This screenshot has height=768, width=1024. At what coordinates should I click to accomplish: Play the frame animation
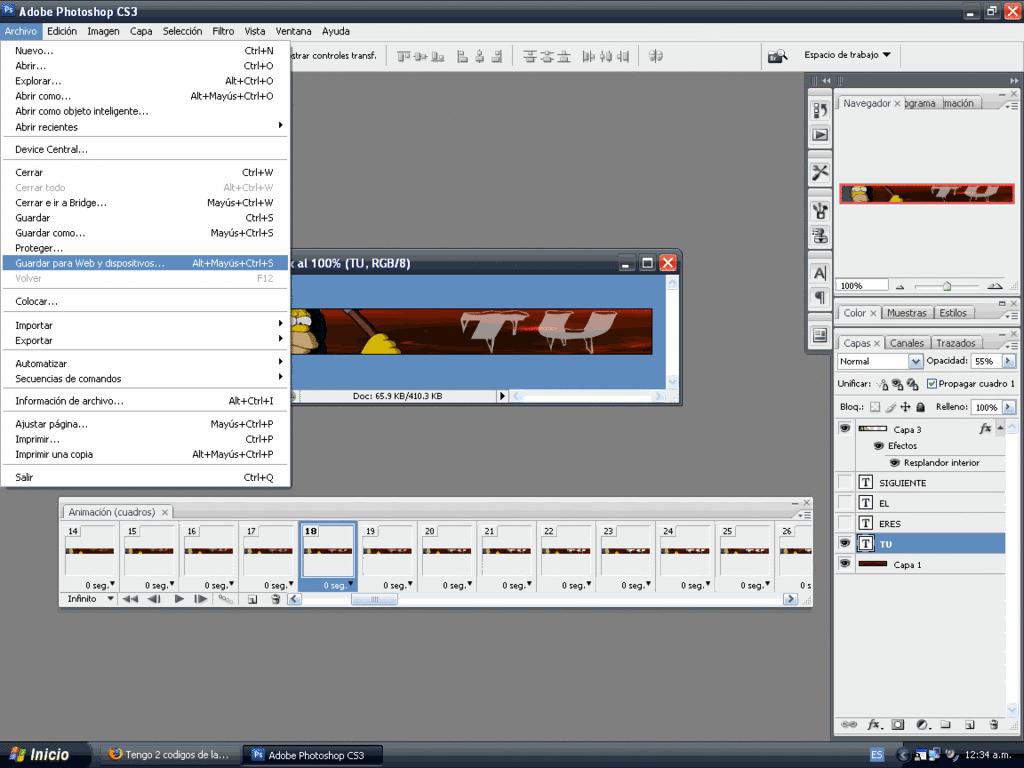pyautogui.click(x=179, y=599)
